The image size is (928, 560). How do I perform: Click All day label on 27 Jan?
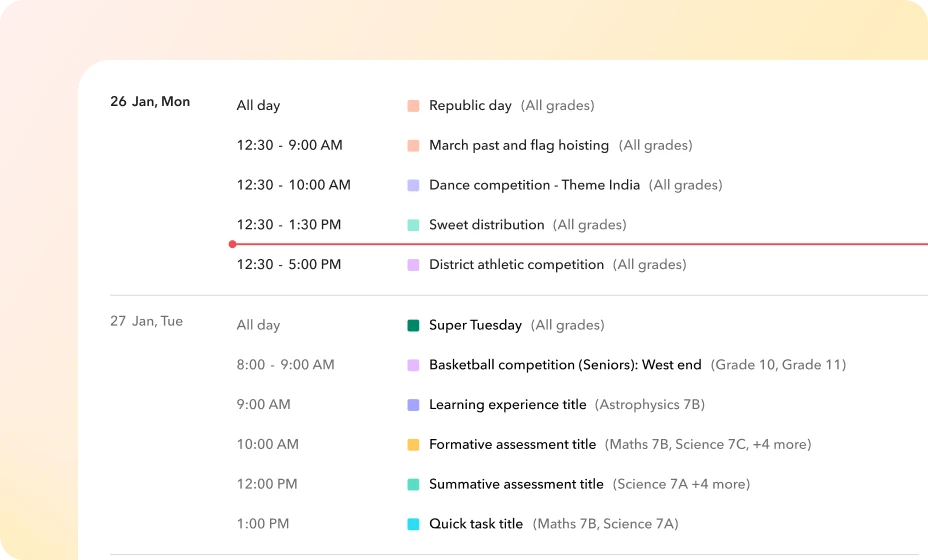pyautogui.click(x=258, y=325)
